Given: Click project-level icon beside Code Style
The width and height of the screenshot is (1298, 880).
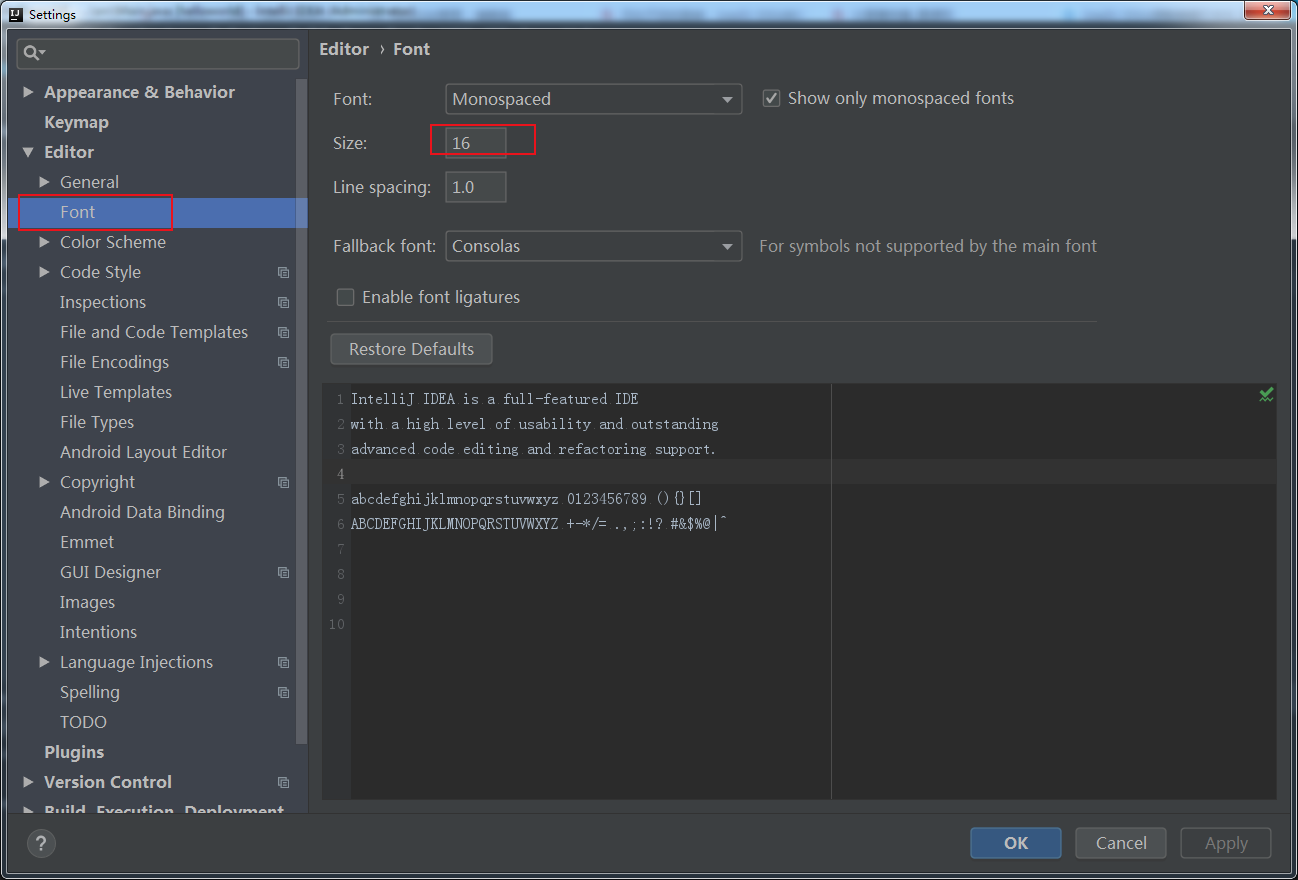Looking at the screenshot, I should click(284, 272).
